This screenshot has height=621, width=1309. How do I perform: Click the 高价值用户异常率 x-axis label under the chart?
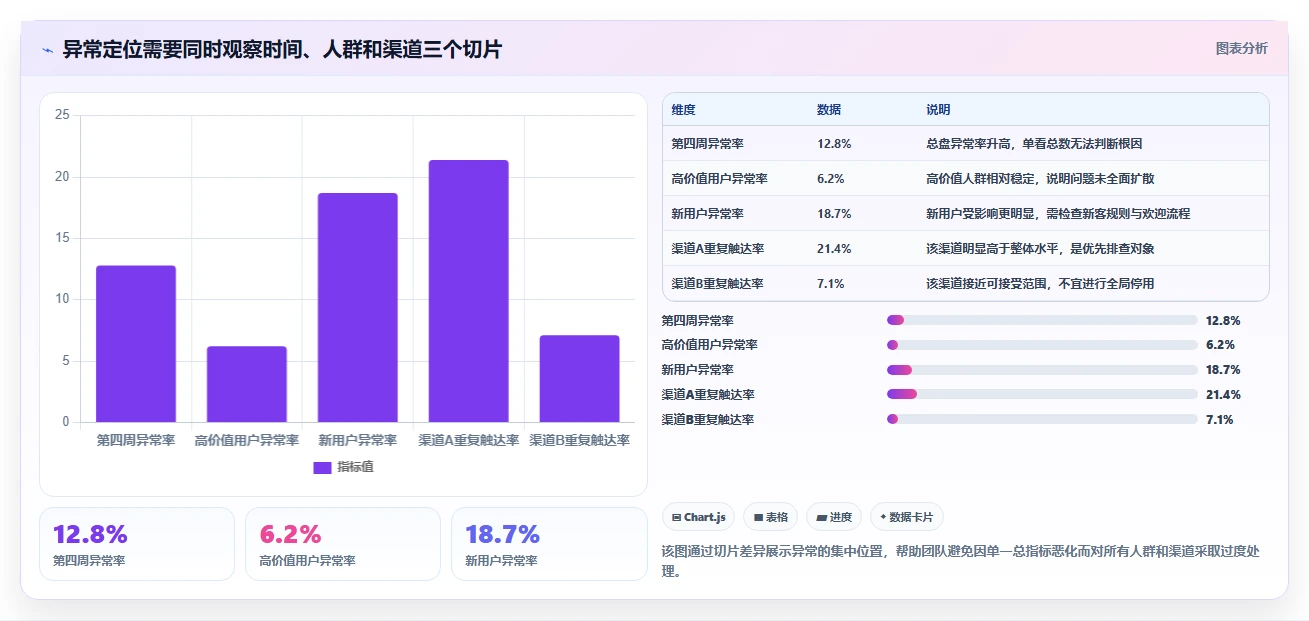[x=247, y=440]
